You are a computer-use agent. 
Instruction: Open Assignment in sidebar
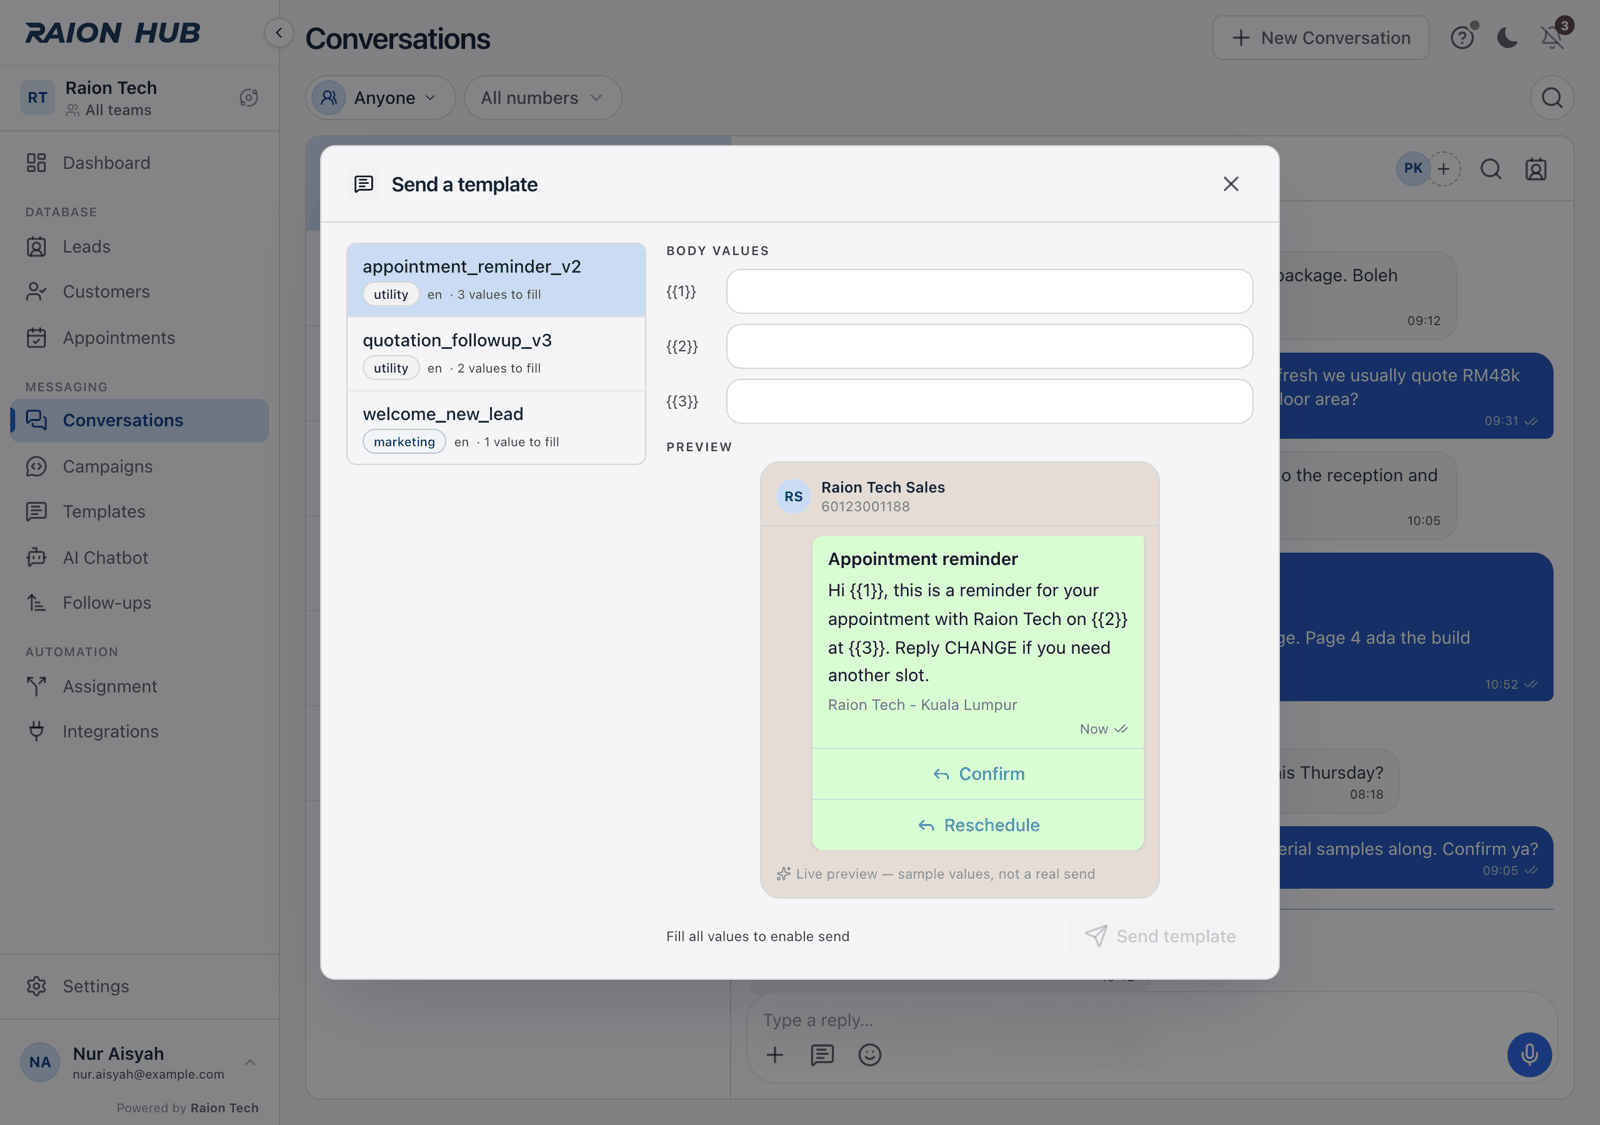pyautogui.click(x=139, y=687)
